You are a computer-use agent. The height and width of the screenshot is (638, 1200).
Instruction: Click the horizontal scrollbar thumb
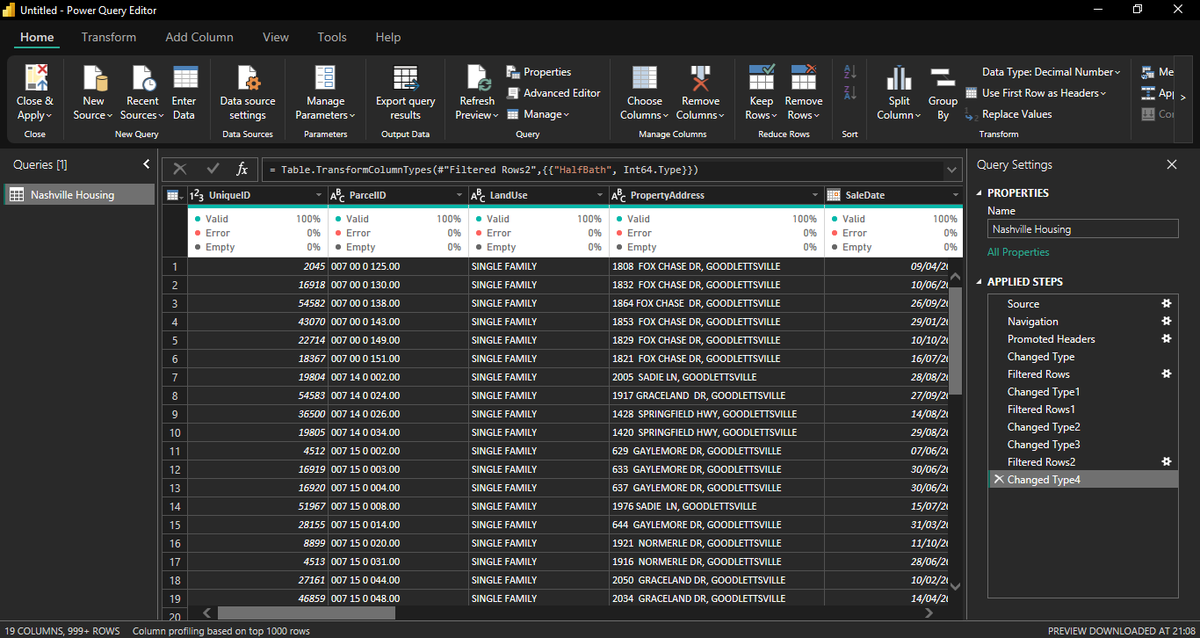pos(306,613)
